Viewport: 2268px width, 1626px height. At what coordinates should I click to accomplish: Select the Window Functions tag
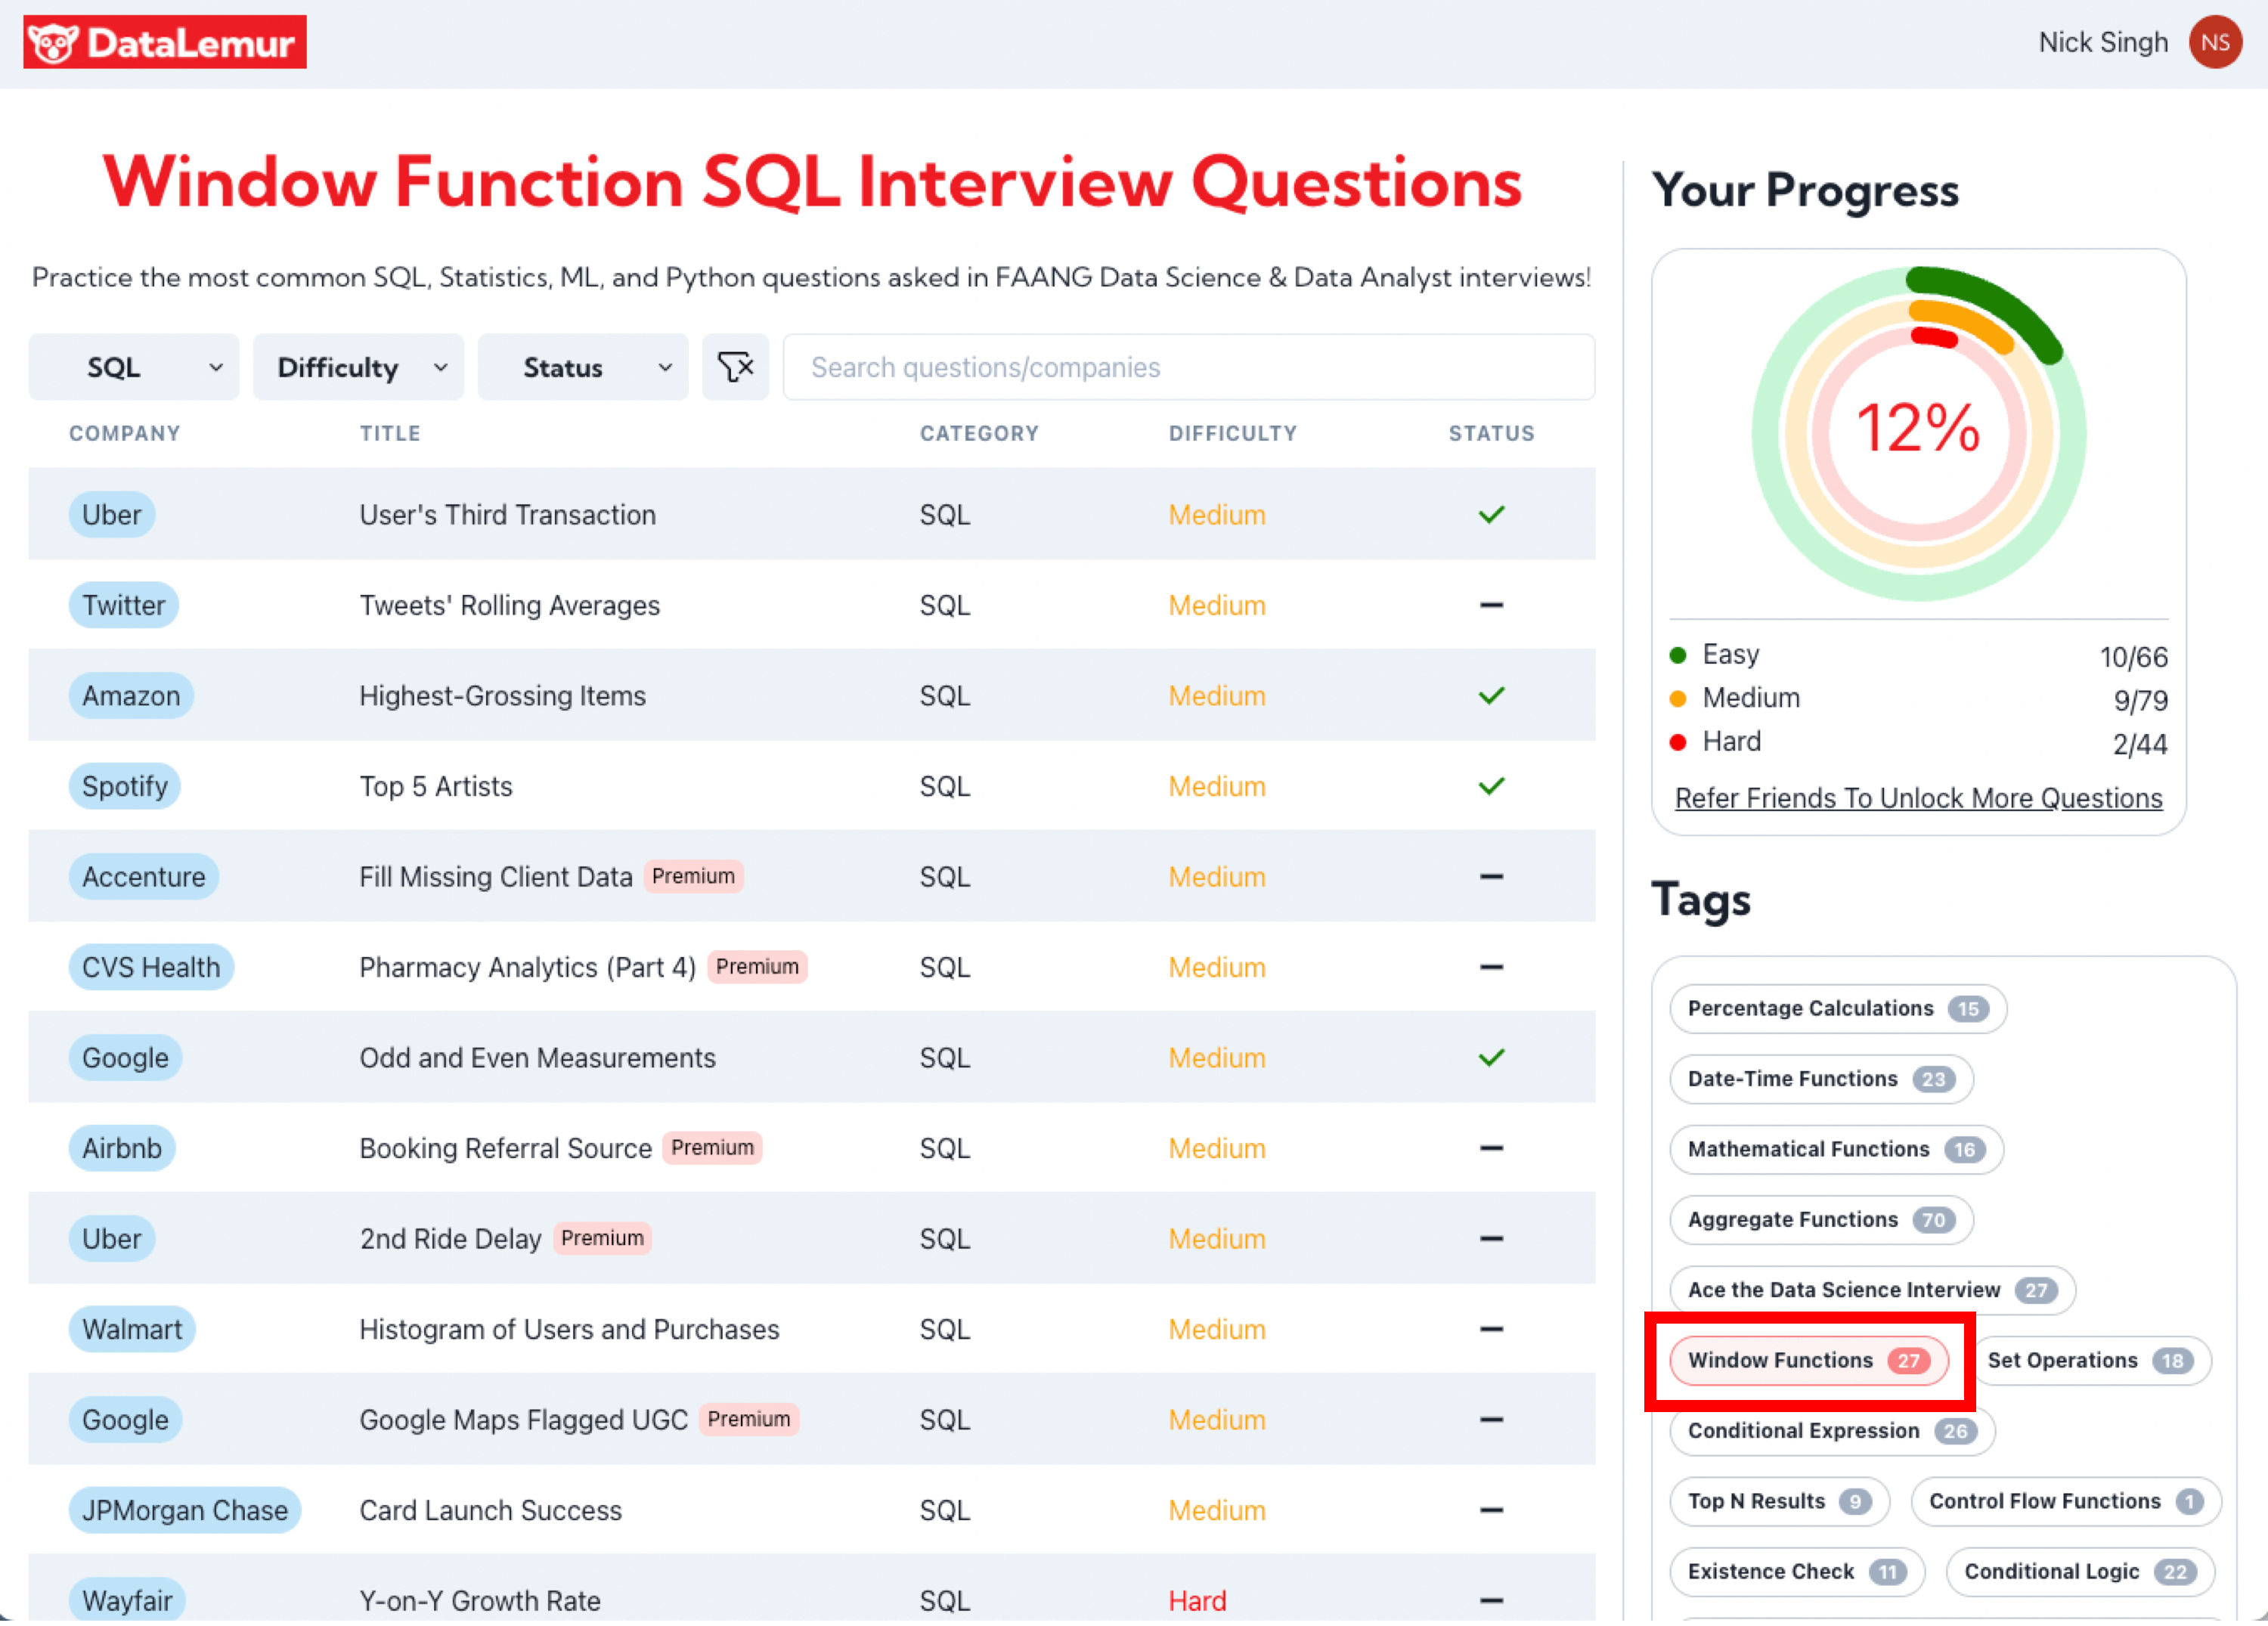pos(1809,1361)
